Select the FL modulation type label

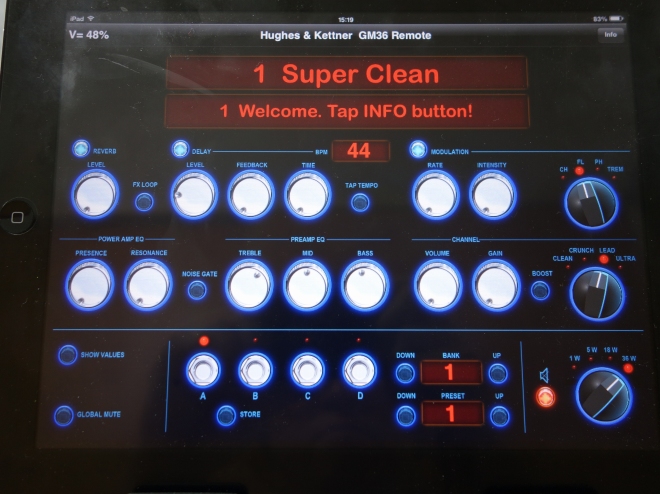pyautogui.click(x=580, y=162)
